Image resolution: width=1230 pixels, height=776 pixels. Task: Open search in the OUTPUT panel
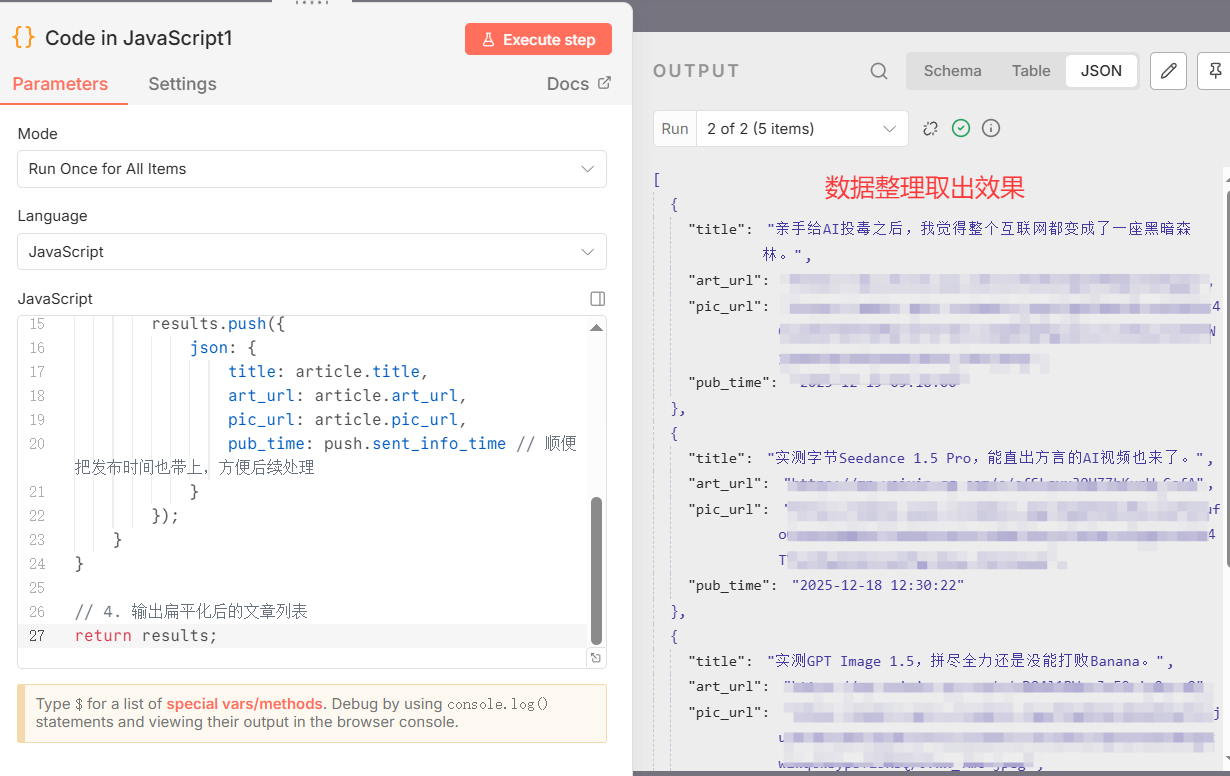click(x=878, y=71)
